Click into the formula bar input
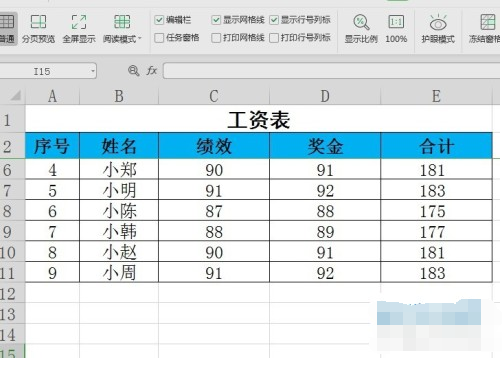502x368 pixels. 331,71
